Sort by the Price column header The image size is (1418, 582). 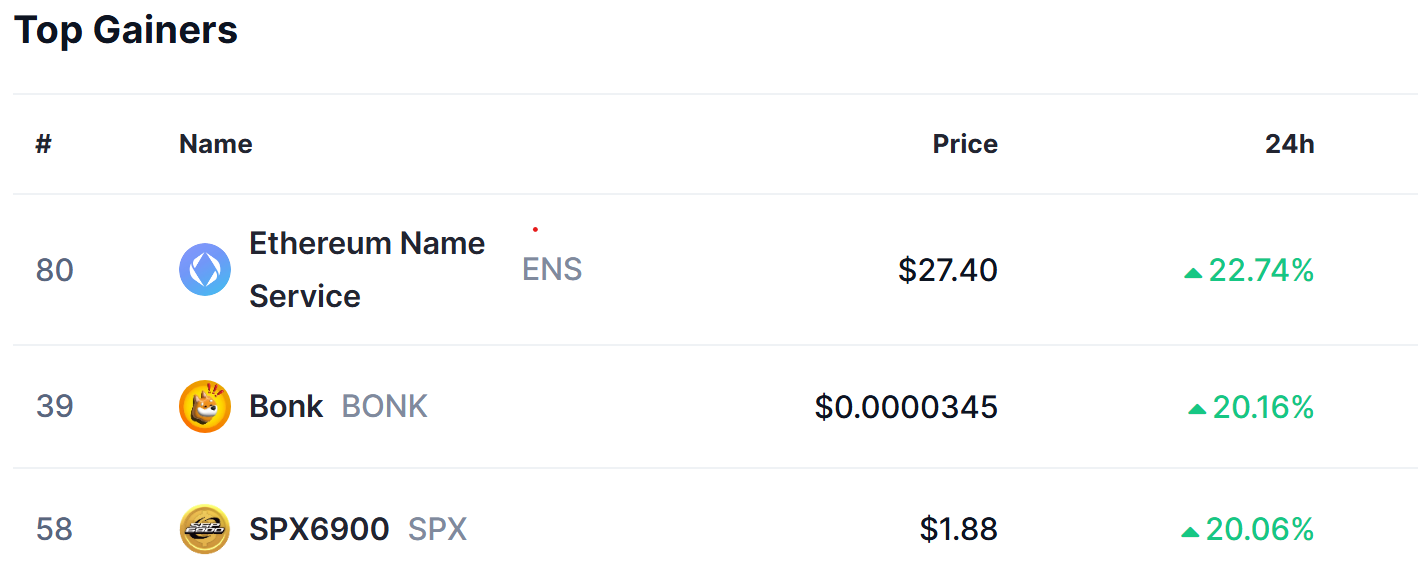point(965,144)
